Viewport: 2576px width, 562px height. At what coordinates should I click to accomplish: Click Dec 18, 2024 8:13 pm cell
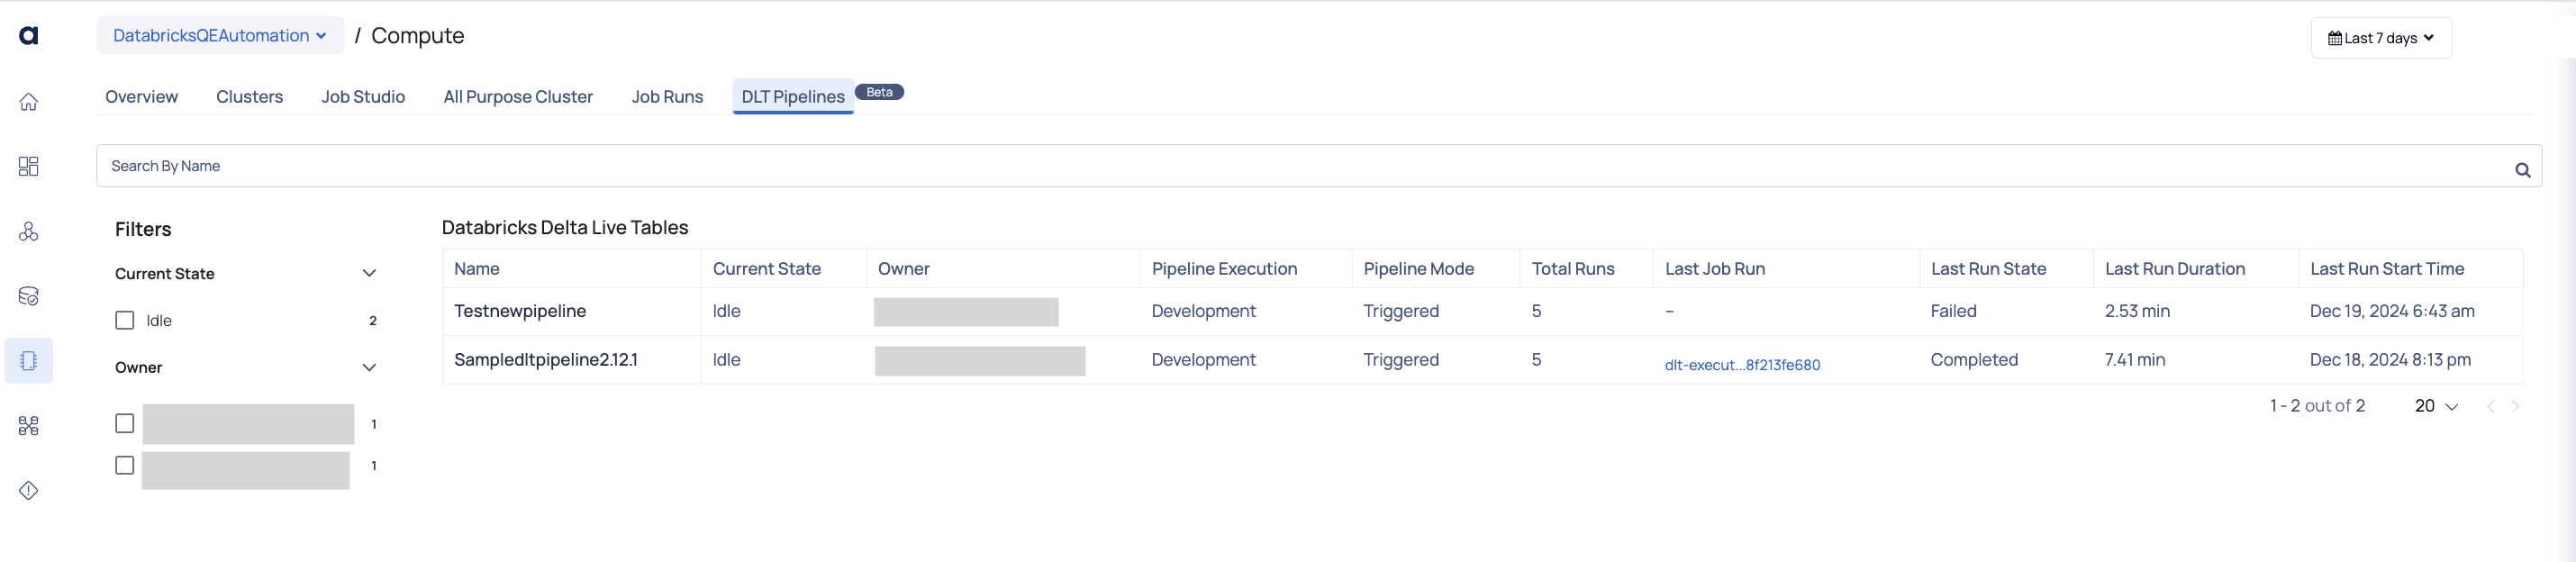click(x=2390, y=360)
